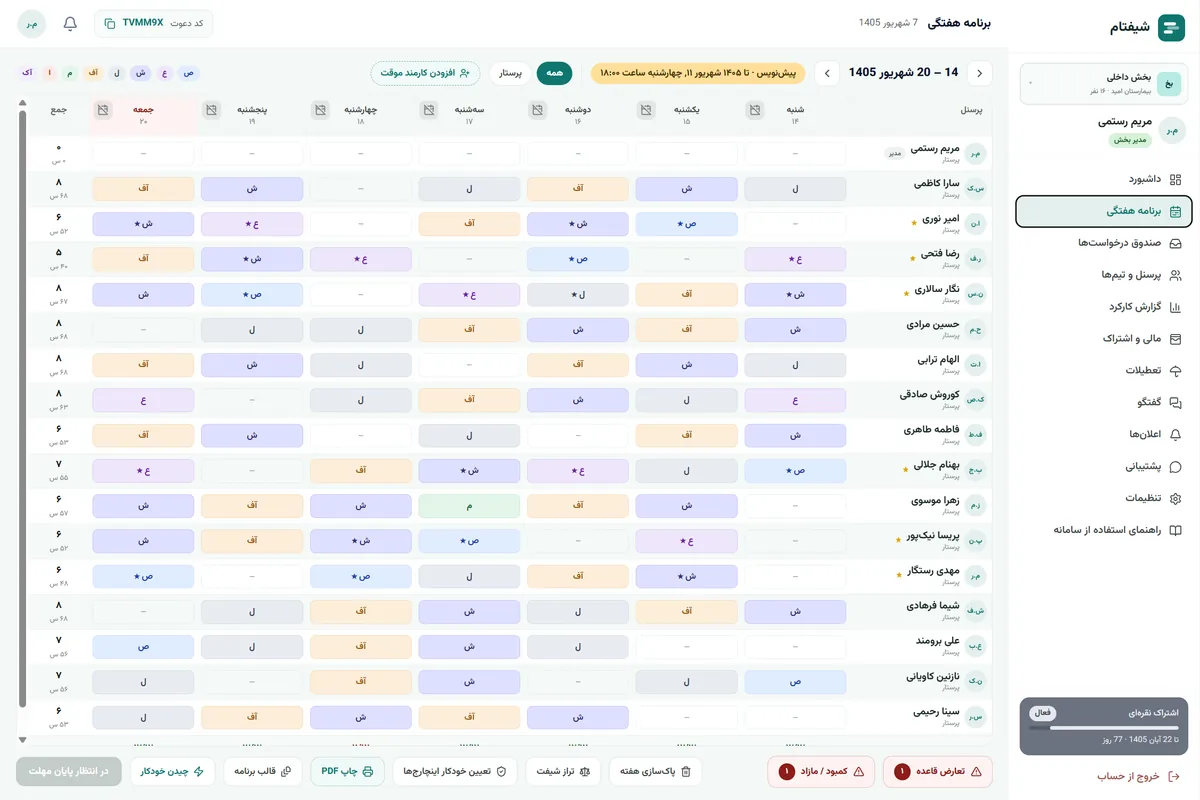Screen dimensions: 1200x800
Task: Select مریم رستمی's empty Saturday cell
Action: click(795, 154)
